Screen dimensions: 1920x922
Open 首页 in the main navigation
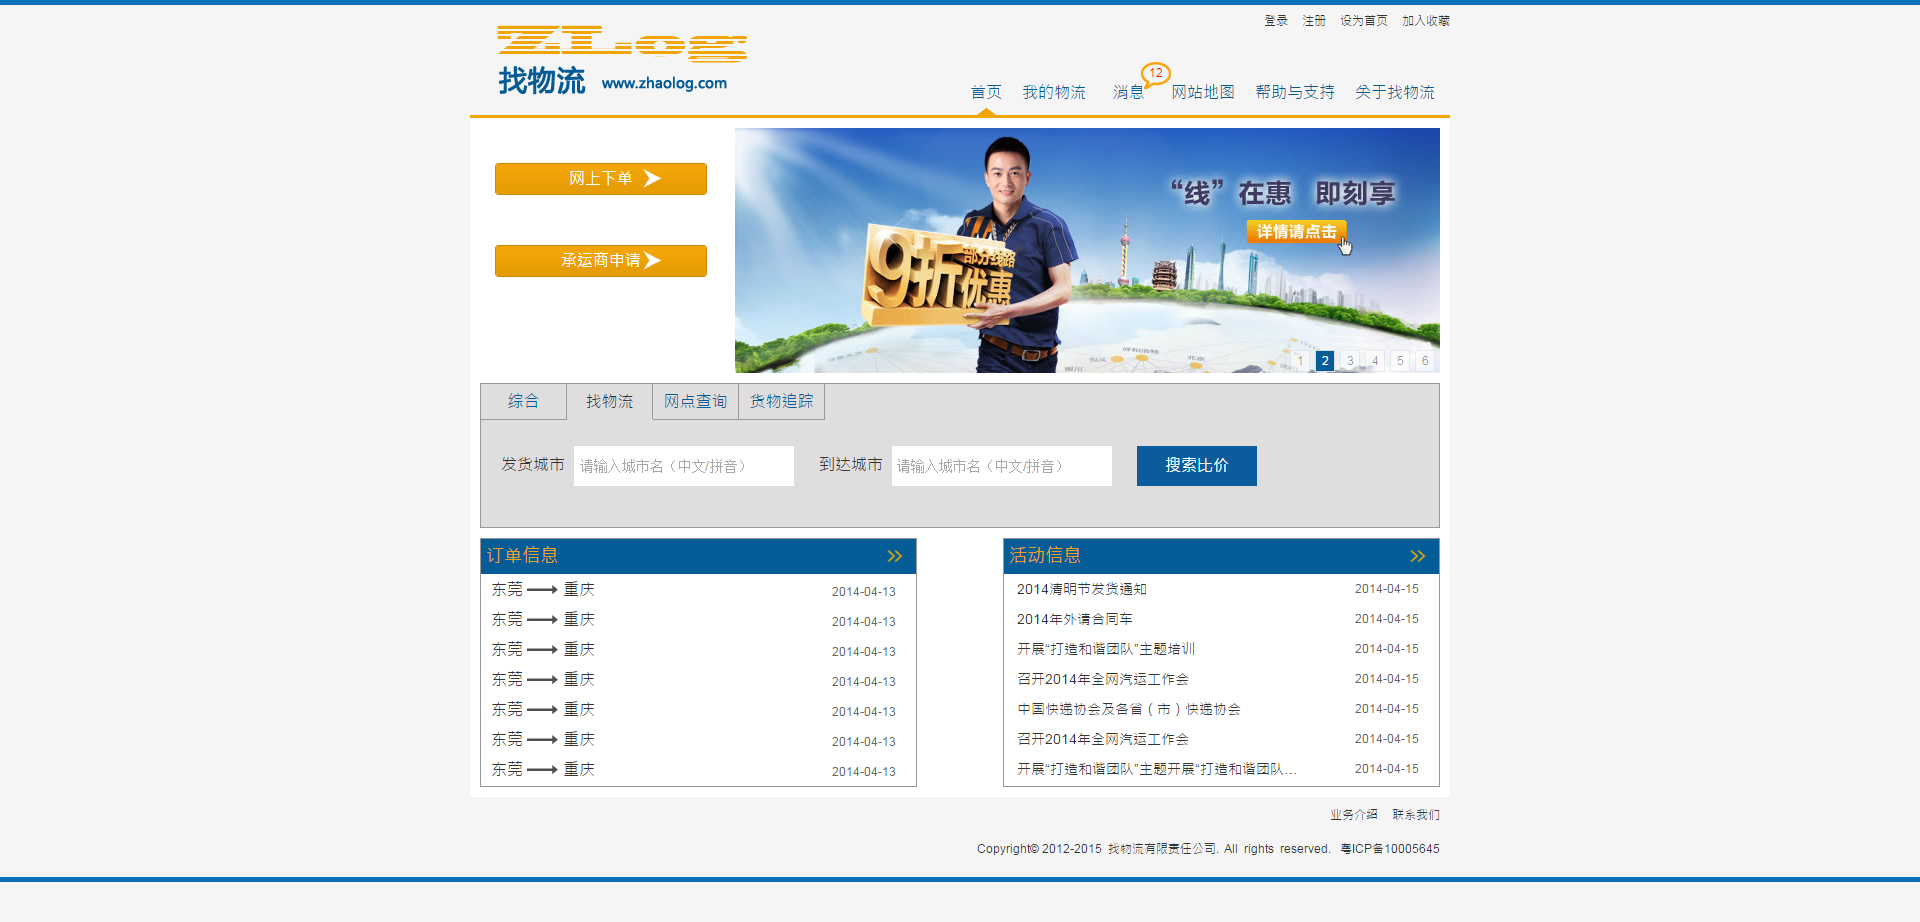[x=986, y=92]
